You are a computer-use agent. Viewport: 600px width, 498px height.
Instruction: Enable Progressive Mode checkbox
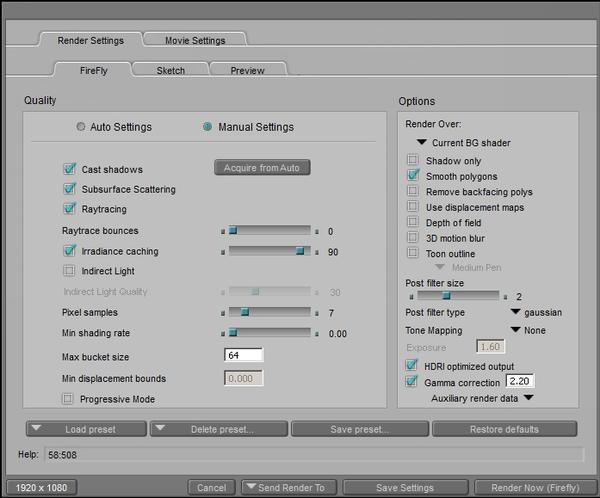pyautogui.click(x=68, y=399)
